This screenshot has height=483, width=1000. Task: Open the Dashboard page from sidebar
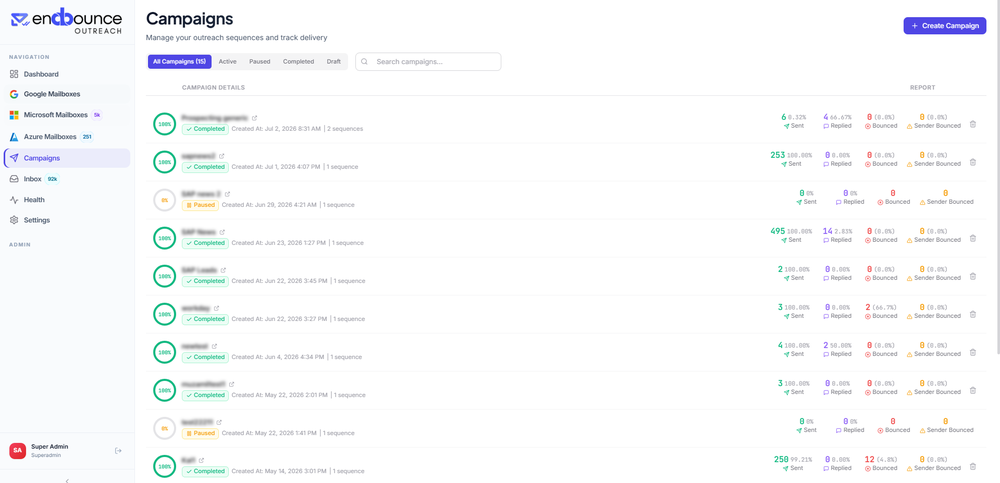66,74
